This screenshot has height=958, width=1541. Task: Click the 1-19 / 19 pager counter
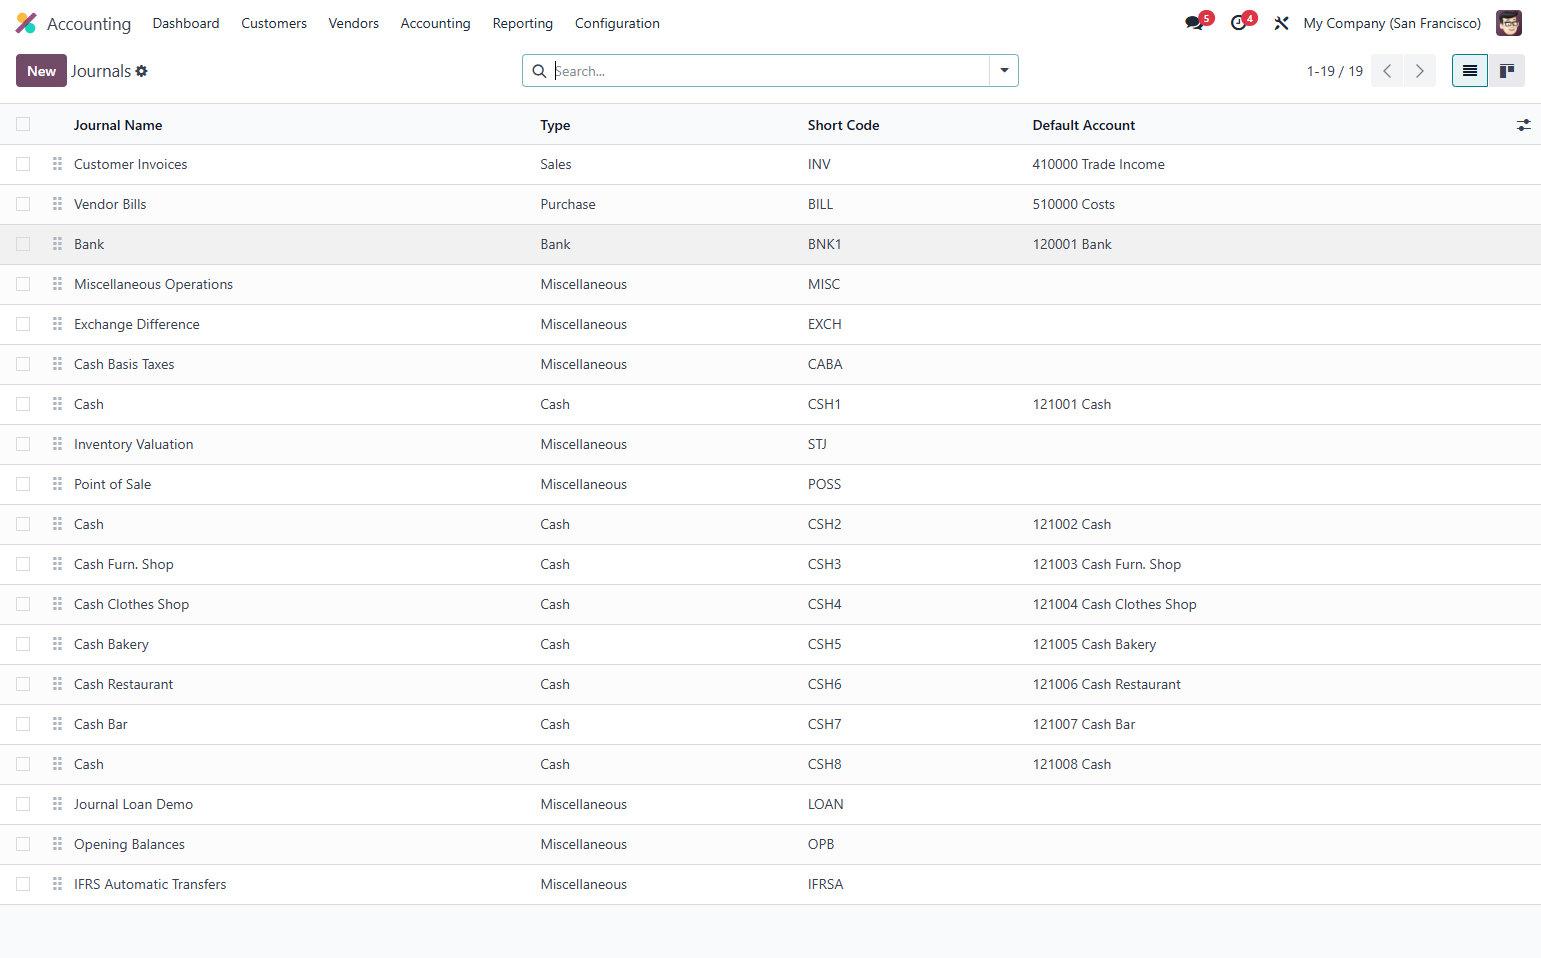(x=1334, y=71)
